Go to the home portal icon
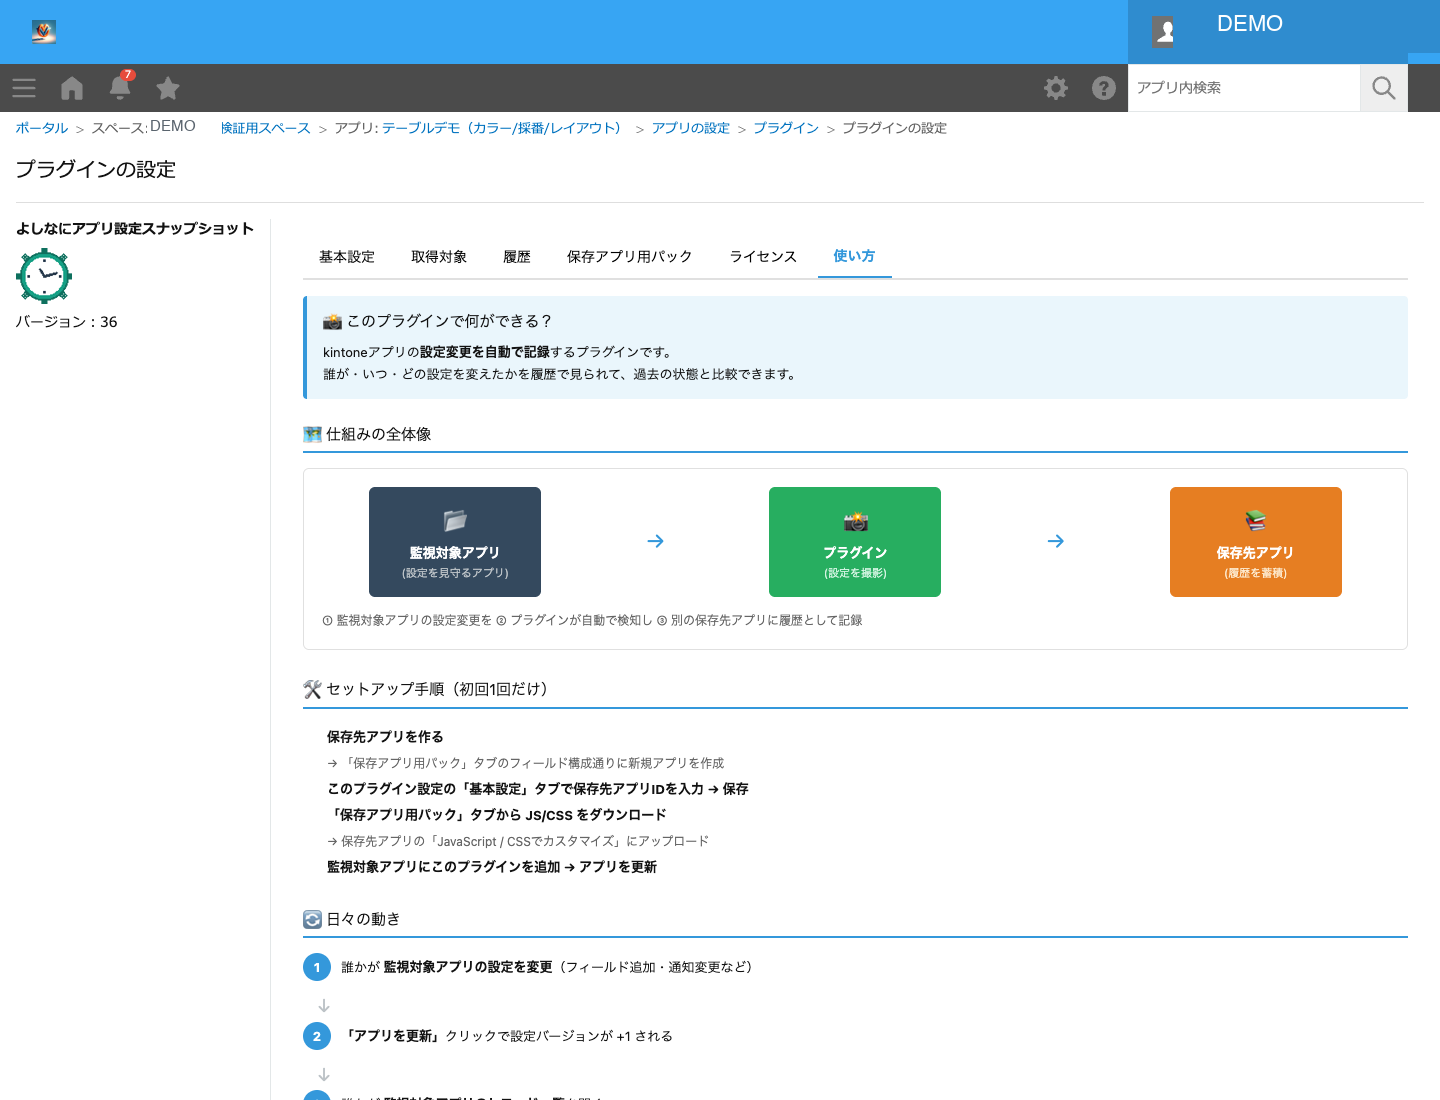1440x1100 pixels. coord(72,88)
